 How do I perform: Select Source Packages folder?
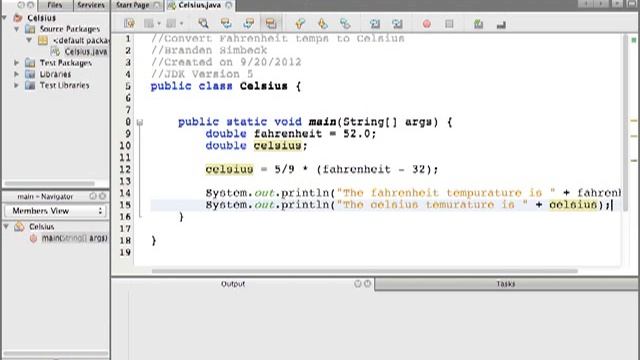click(69, 29)
